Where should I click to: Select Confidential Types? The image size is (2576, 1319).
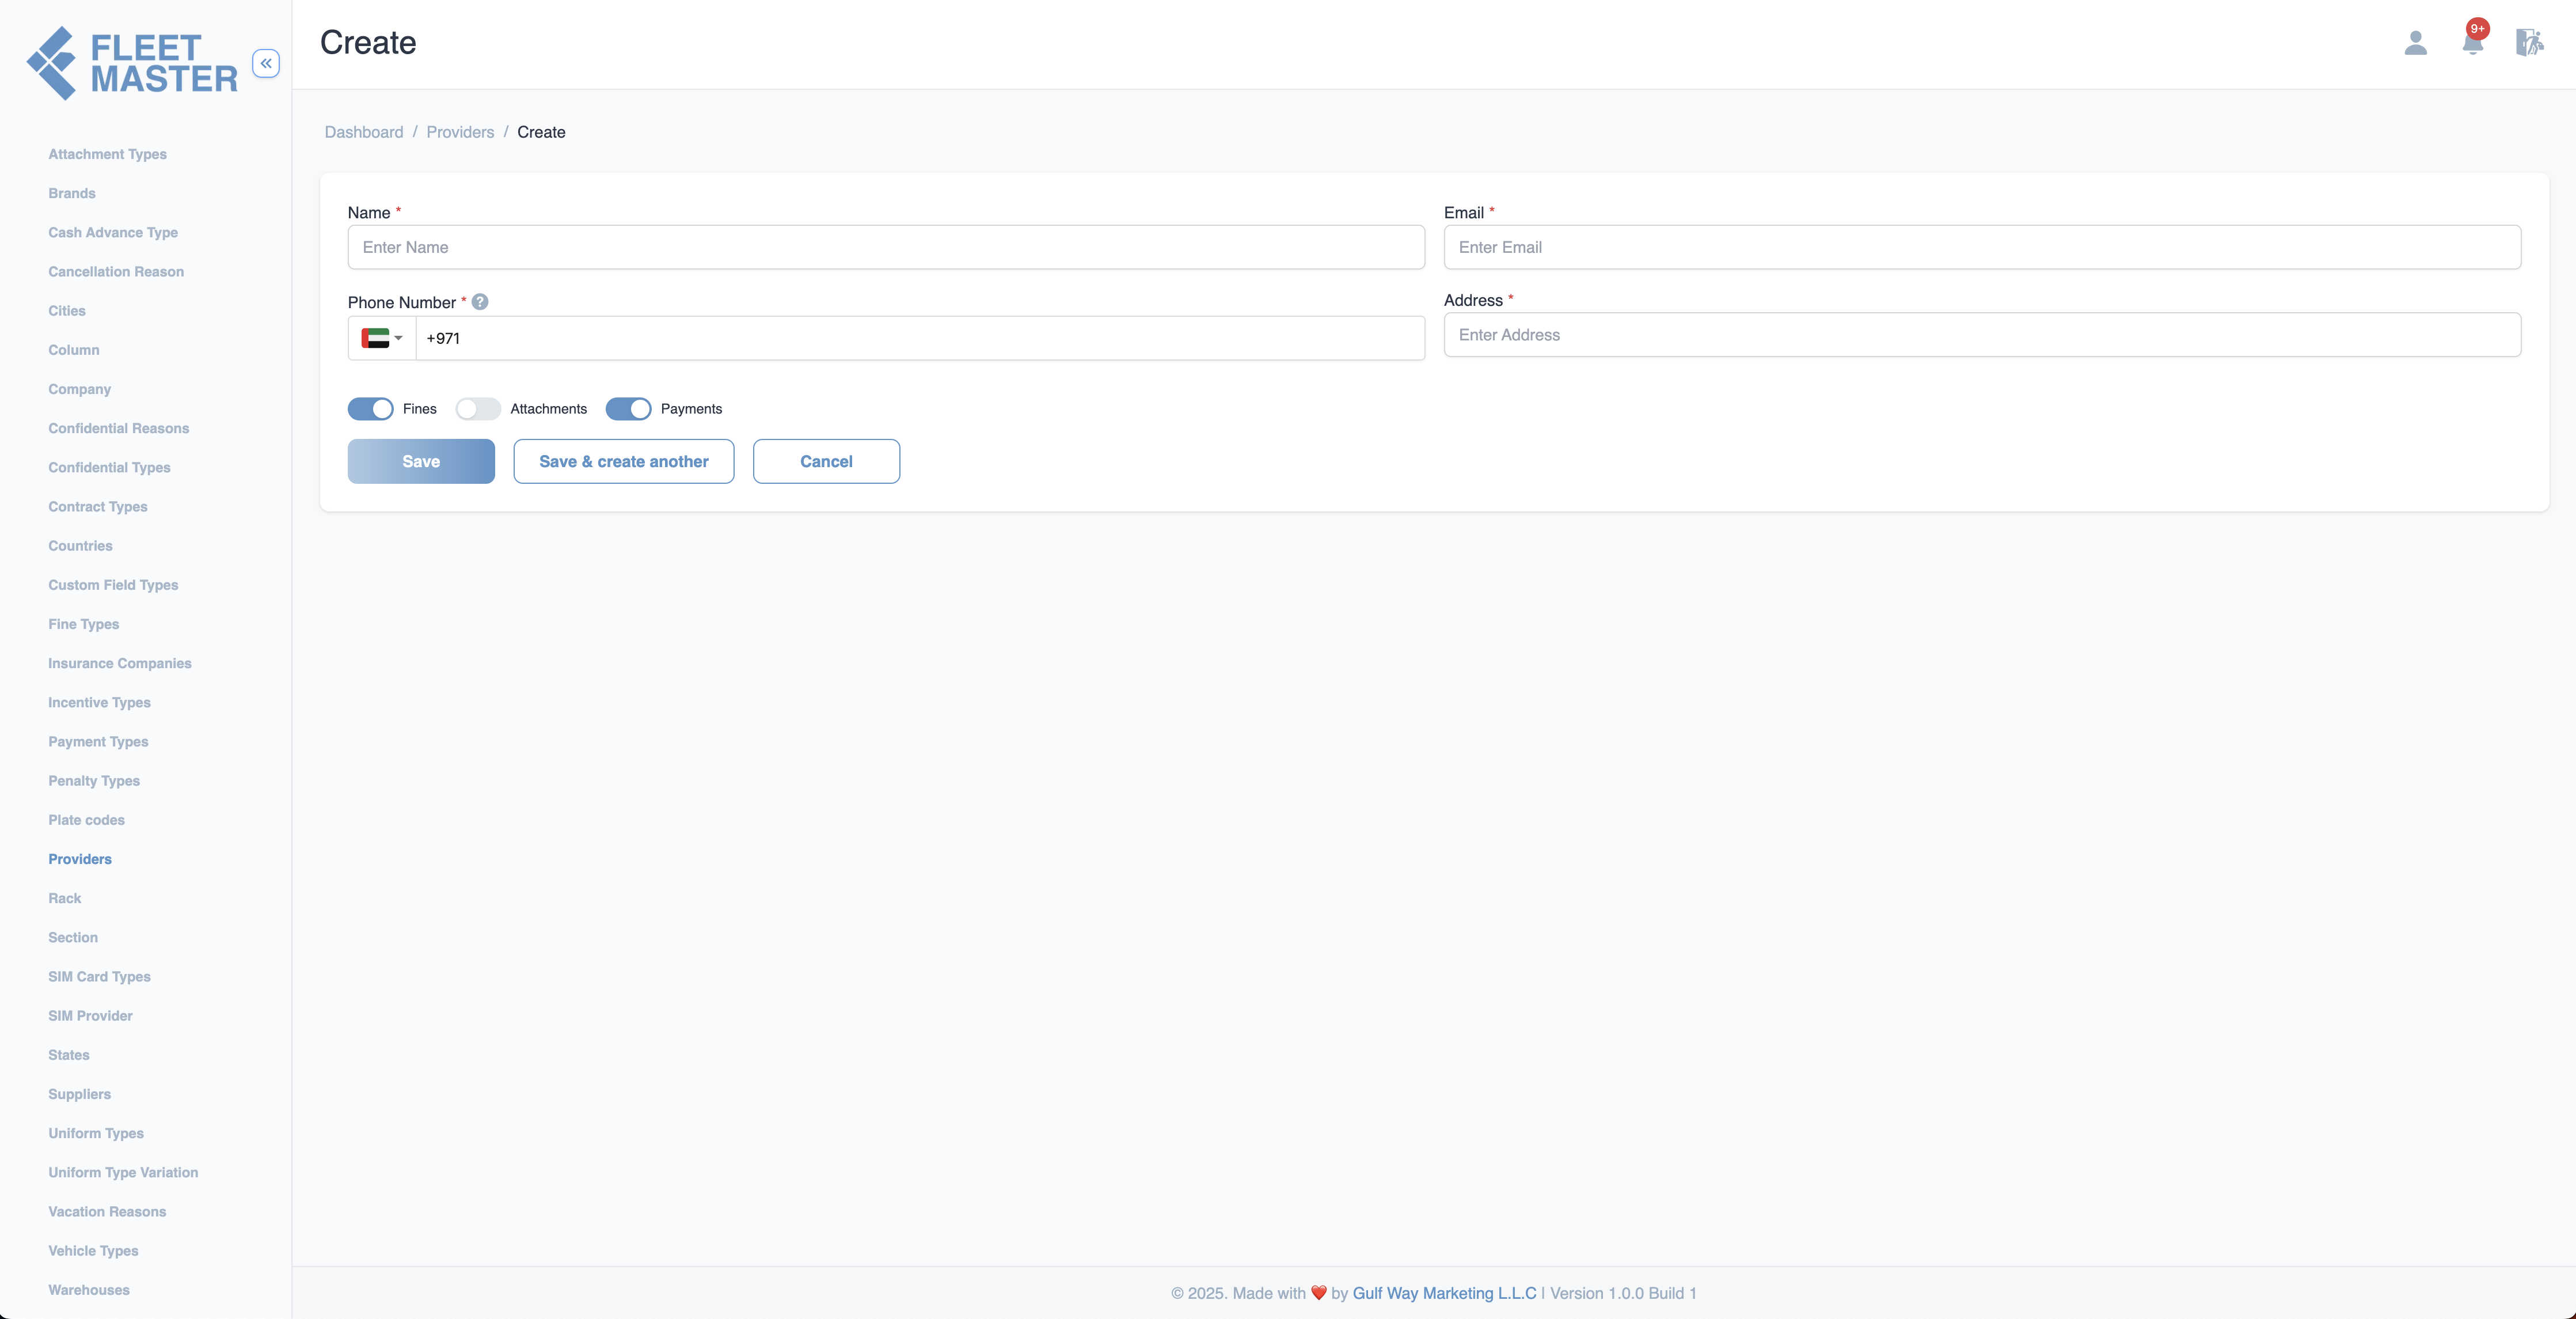(109, 467)
